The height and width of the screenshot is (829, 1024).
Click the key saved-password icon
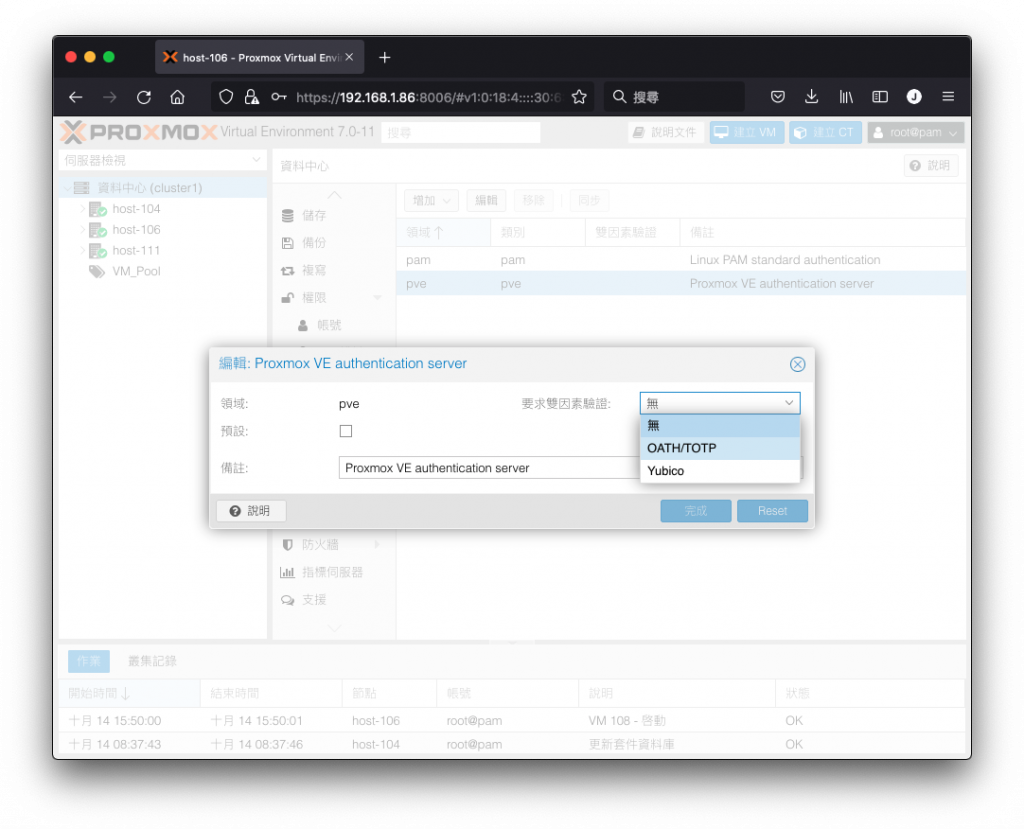(279, 97)
